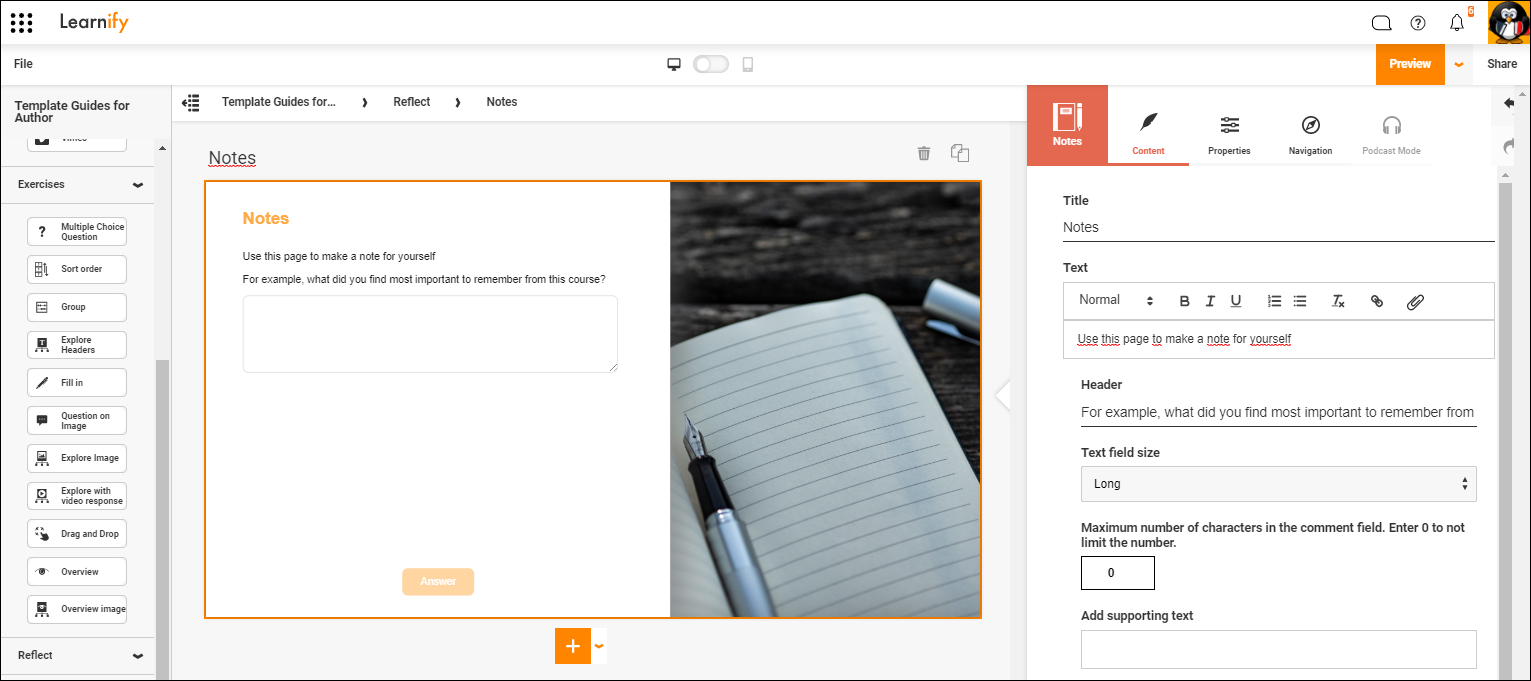
Task: Clear text formatting icon
Action: 1339,301
